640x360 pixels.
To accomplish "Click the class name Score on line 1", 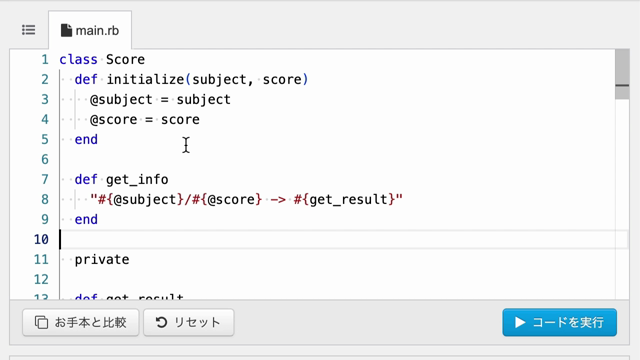I will (x=125, y=60).
